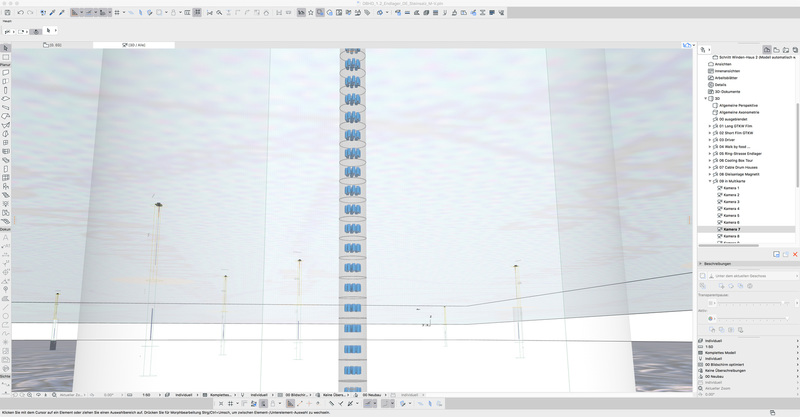Select the Marquee tool in the toolbox

(5, 57)
